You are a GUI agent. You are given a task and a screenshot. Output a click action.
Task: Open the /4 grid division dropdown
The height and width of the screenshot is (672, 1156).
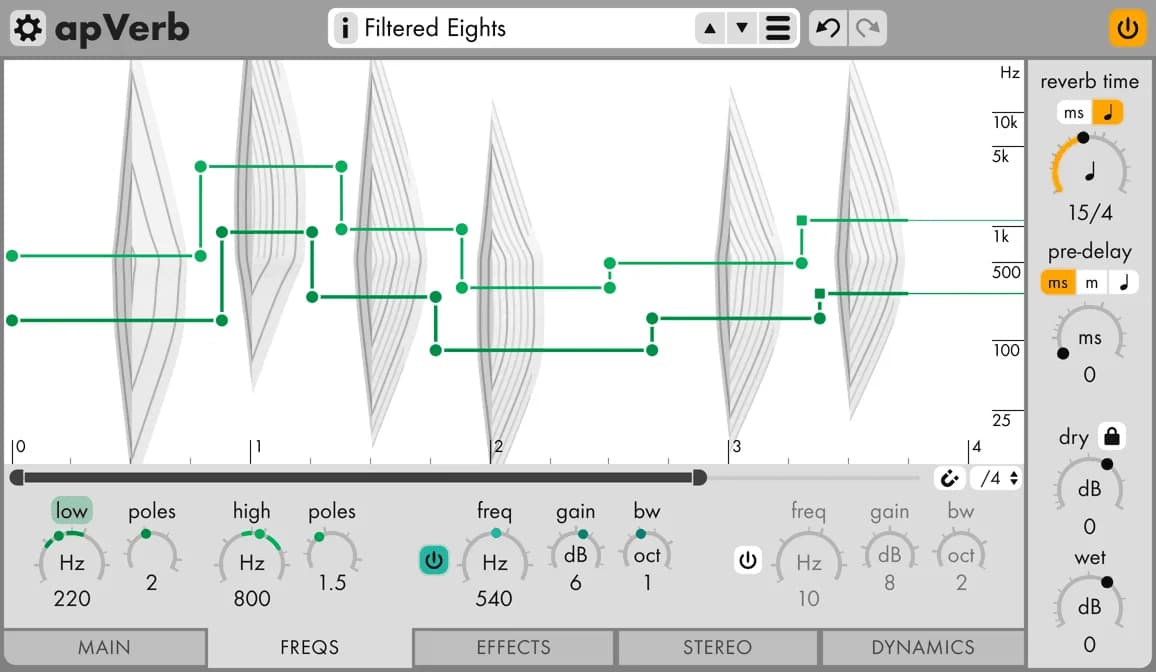click(x=998, y=478)
